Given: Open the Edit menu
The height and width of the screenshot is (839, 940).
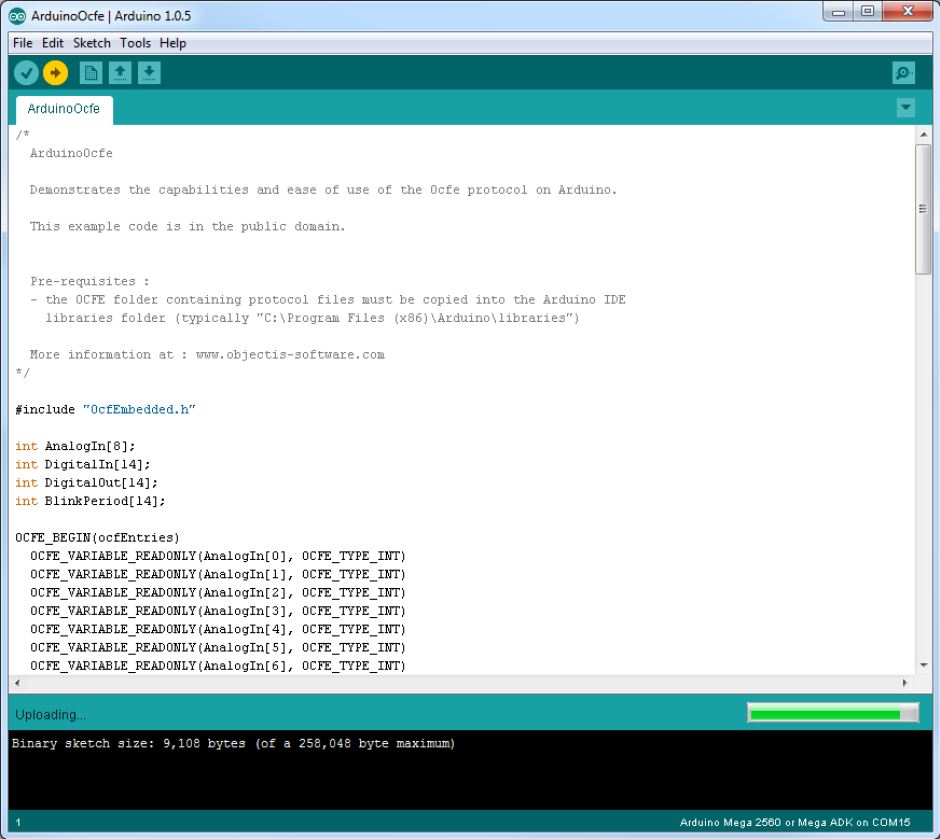Looking at the screenshot, I should coord(53,43).
